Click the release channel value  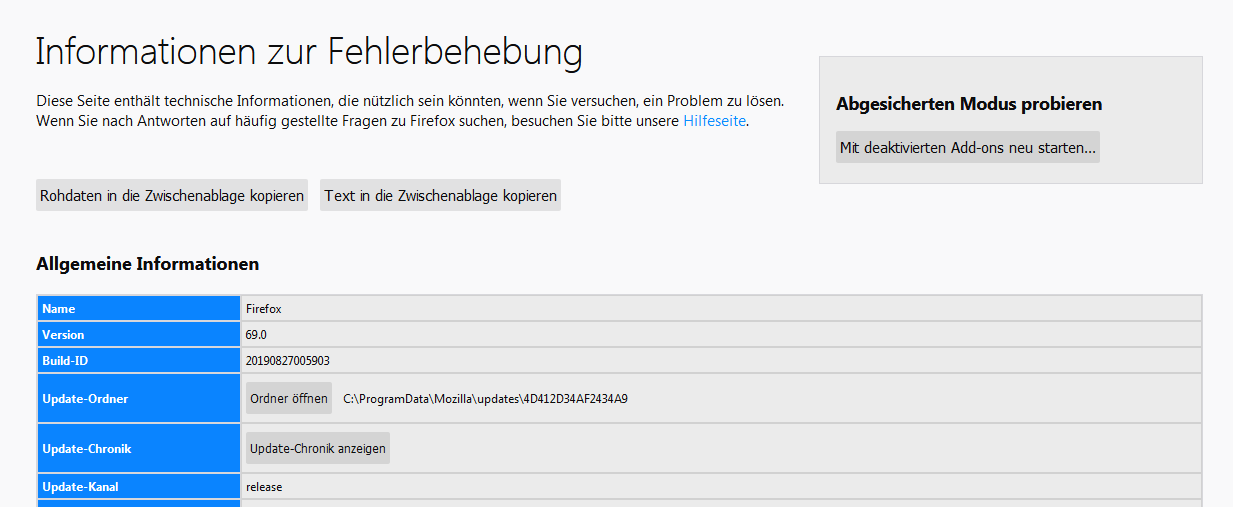click(x=264, y=487)
